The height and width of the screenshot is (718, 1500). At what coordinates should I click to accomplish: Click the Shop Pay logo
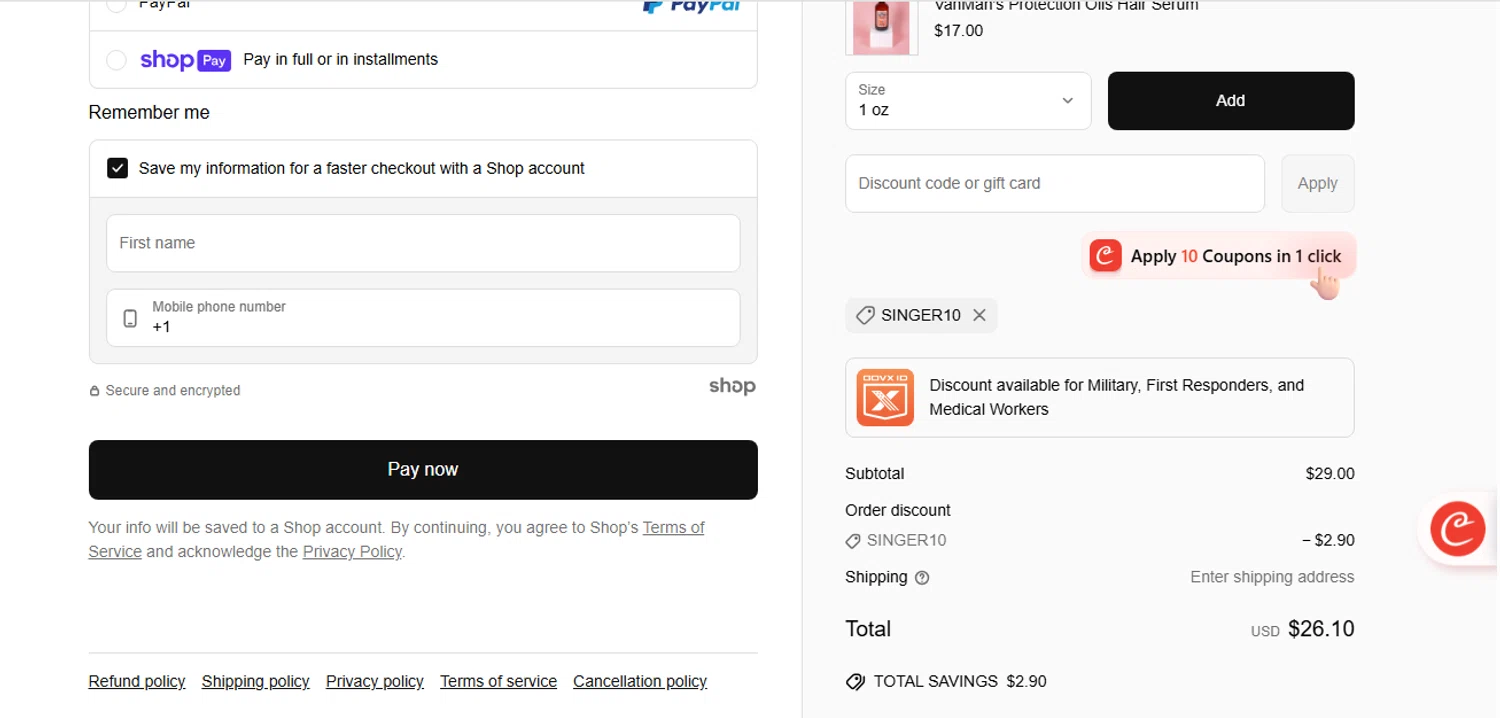(185, 60)
